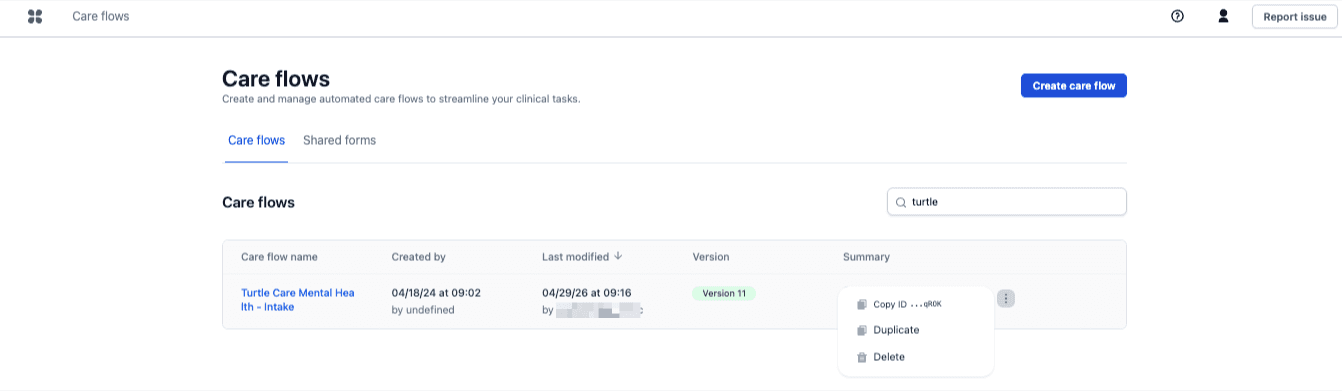Open Turtle Care Mental Health - Intake
Screen dimensions: 1342x391
pyautogui.click(x=298, y=300)
